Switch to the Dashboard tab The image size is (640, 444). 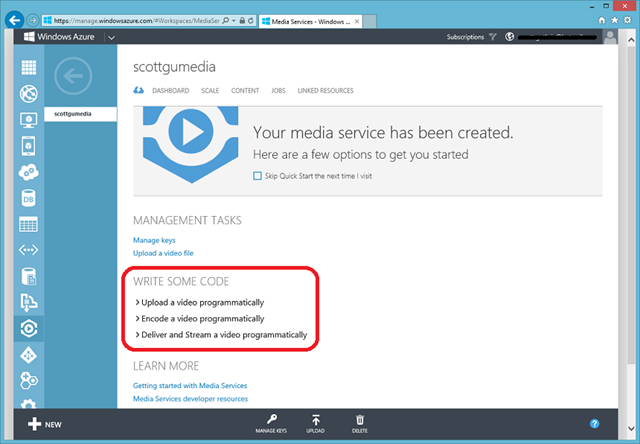[171, 91]
